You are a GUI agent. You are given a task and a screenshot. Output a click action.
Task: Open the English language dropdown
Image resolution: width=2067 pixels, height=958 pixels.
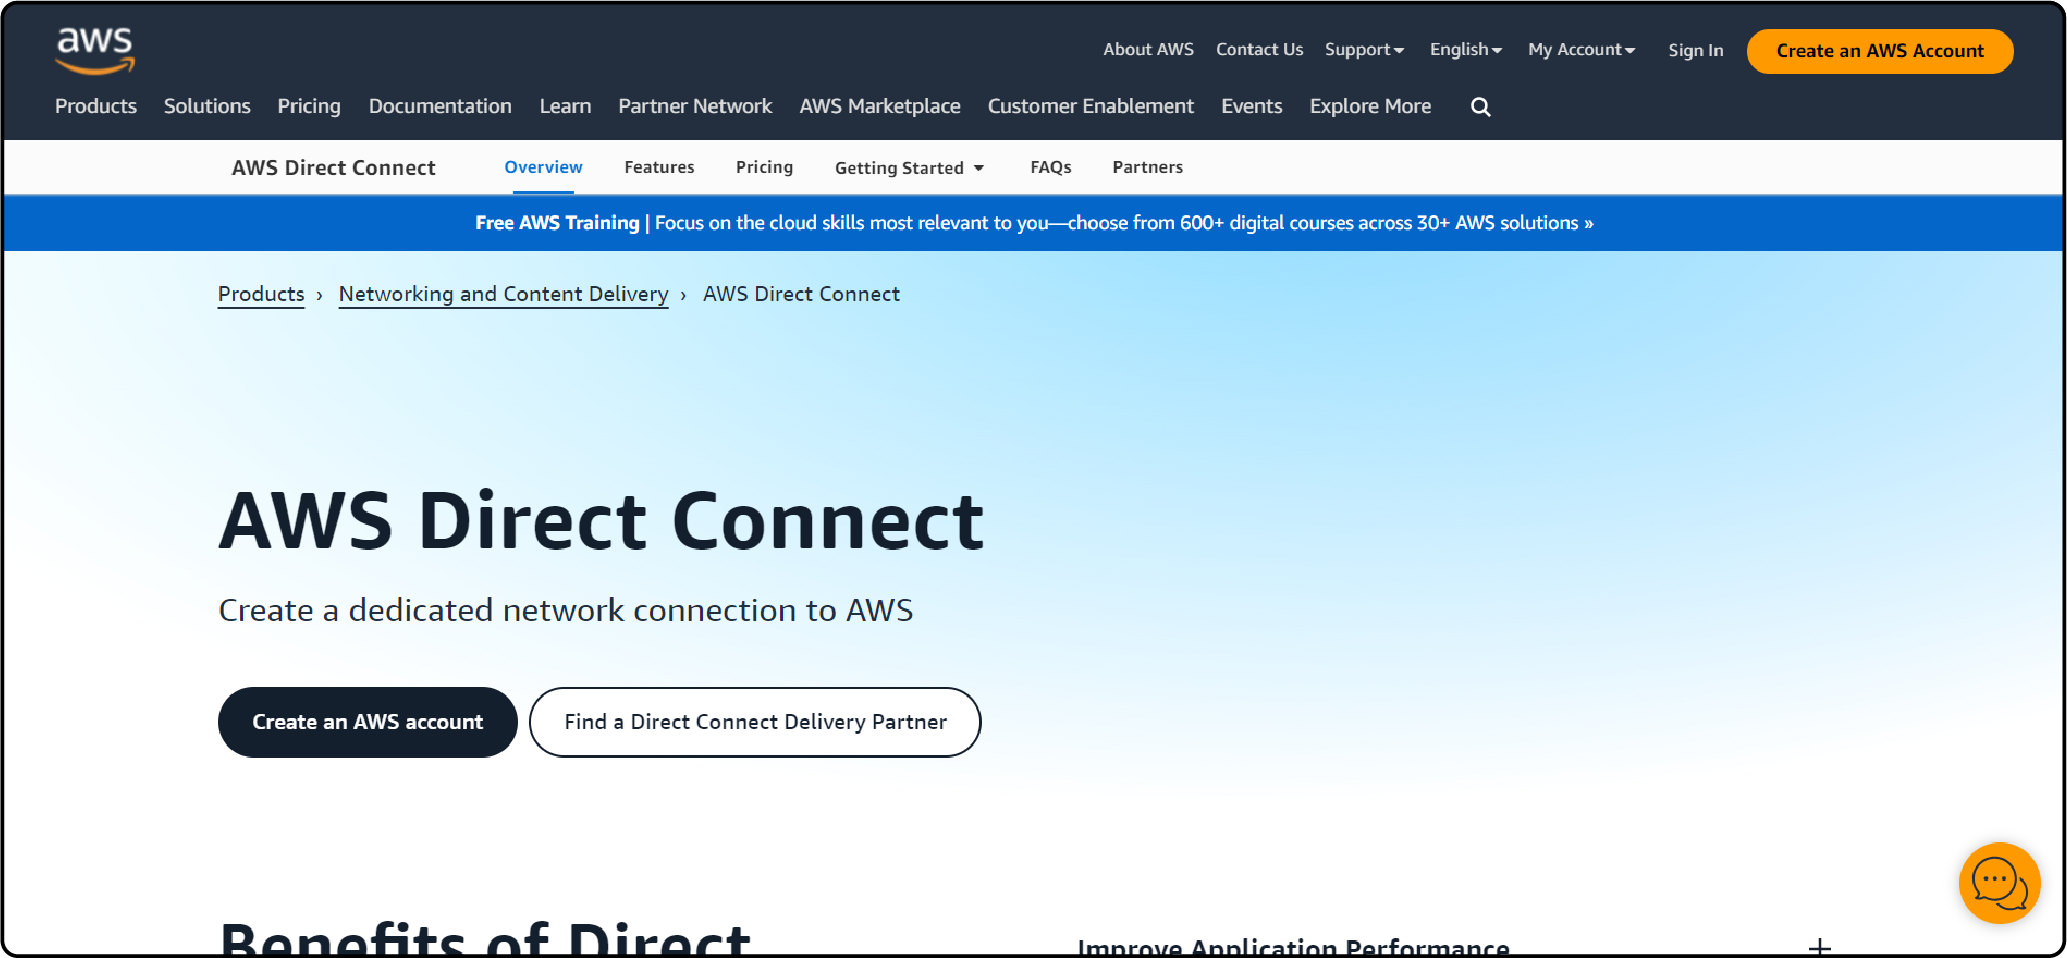point(1466,50)
